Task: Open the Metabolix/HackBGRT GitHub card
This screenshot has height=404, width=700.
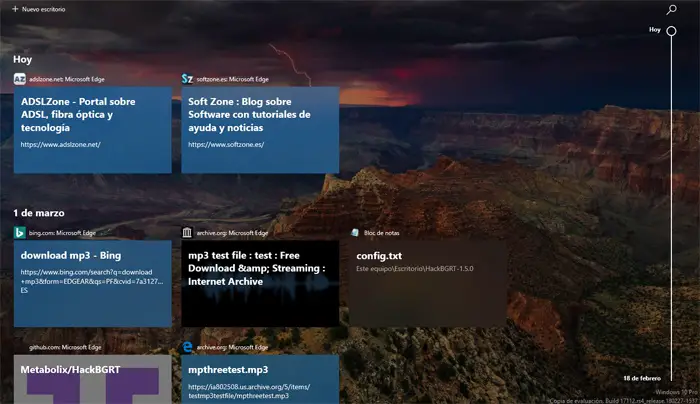Action: pos(92,379)
